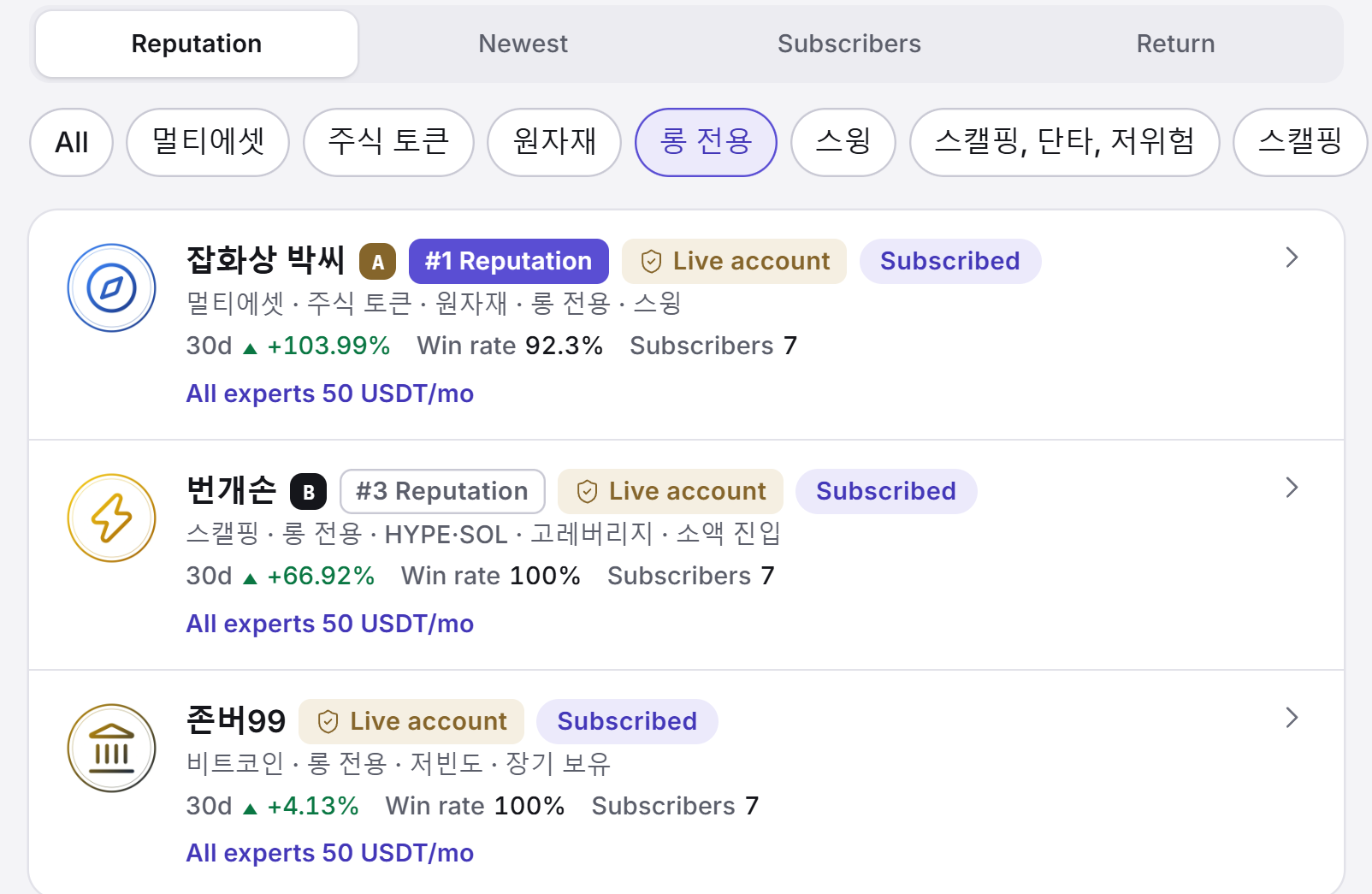The height and width of the screenshot is (894, 1372).
Task: Click the gold lightning bolt avatar of 번개손
Action: 111,519
